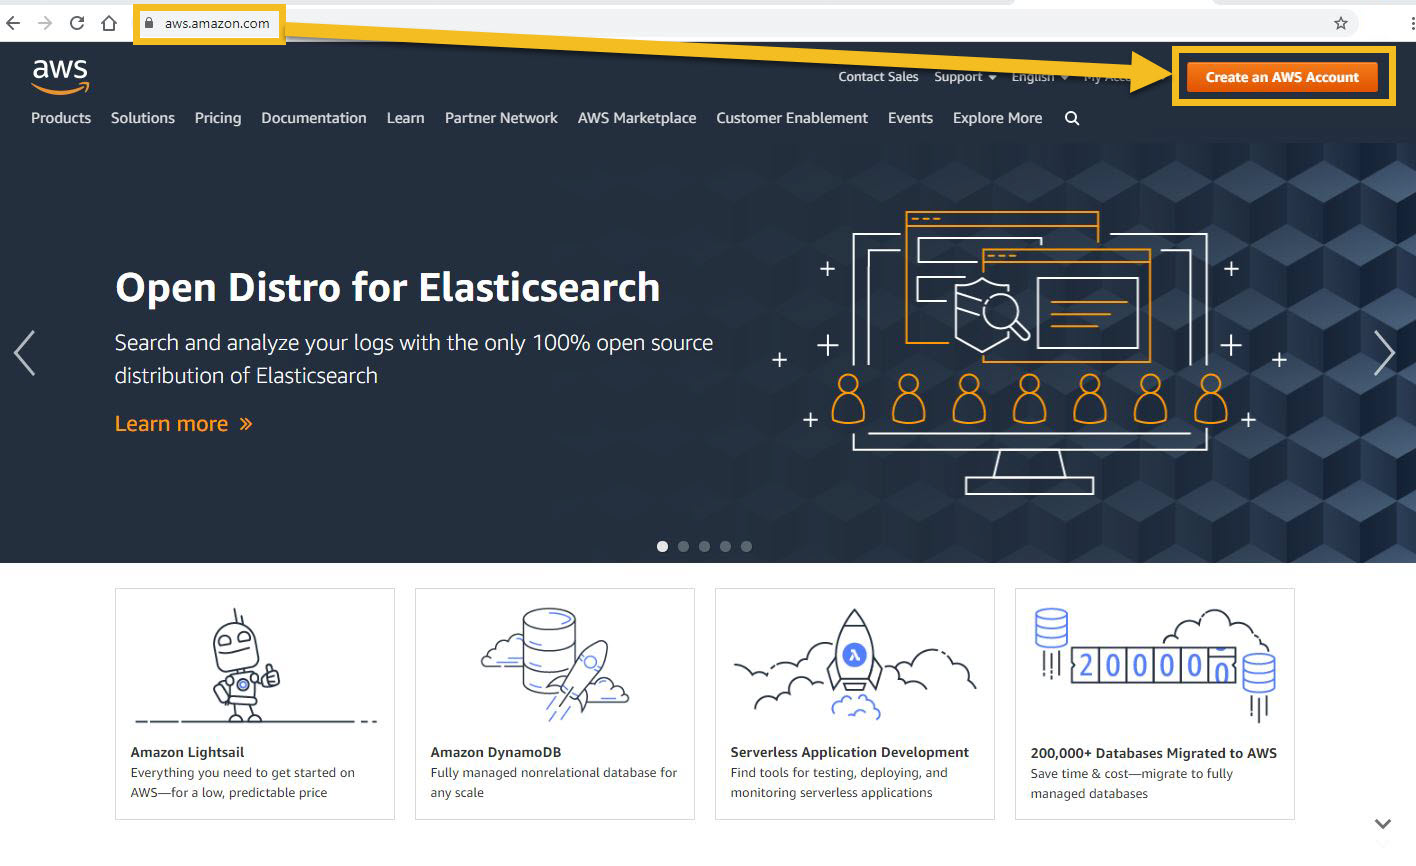Screen dimensions: 1416x866
Task: Click the padlock icon in address bar
Action: [x=150, y=23]
